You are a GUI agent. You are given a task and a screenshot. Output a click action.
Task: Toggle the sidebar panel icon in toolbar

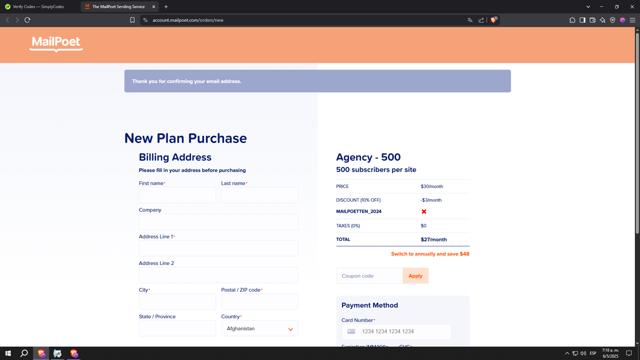(582, 20)
